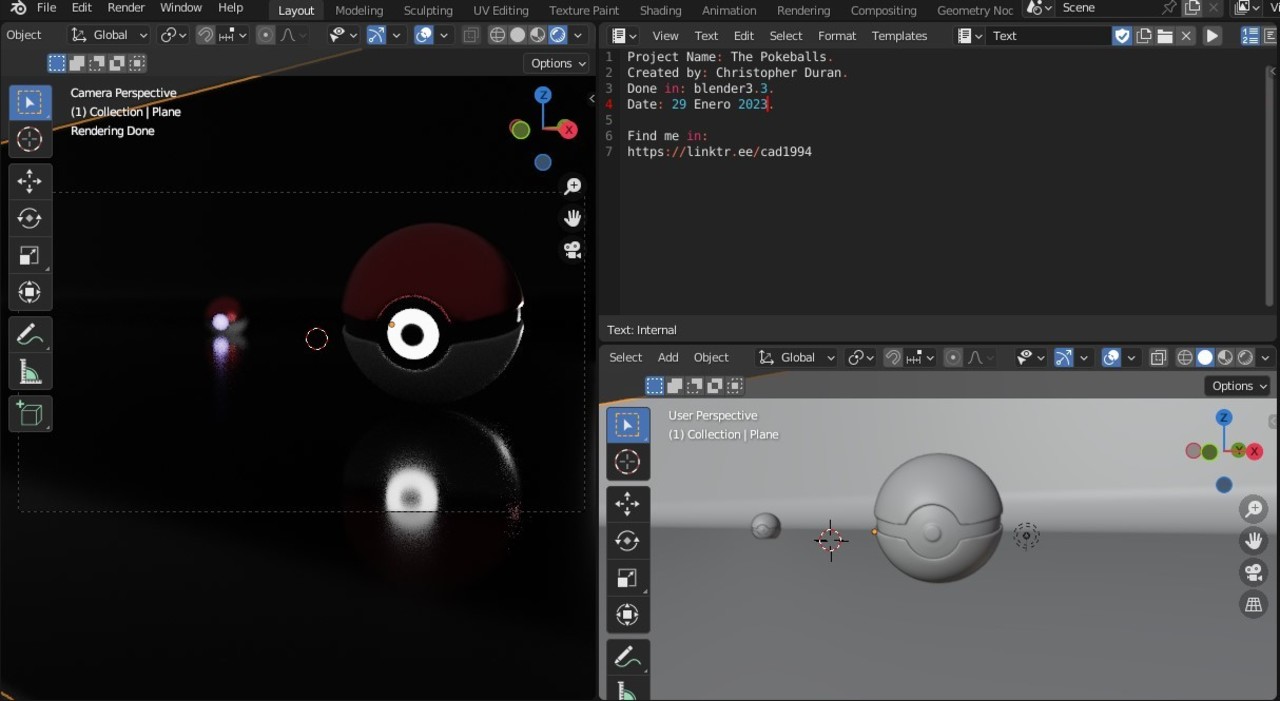Expand the Options dropdown in camera viewport
The width and height of the screenshot is (1280, 701).
tap(557, 63)
